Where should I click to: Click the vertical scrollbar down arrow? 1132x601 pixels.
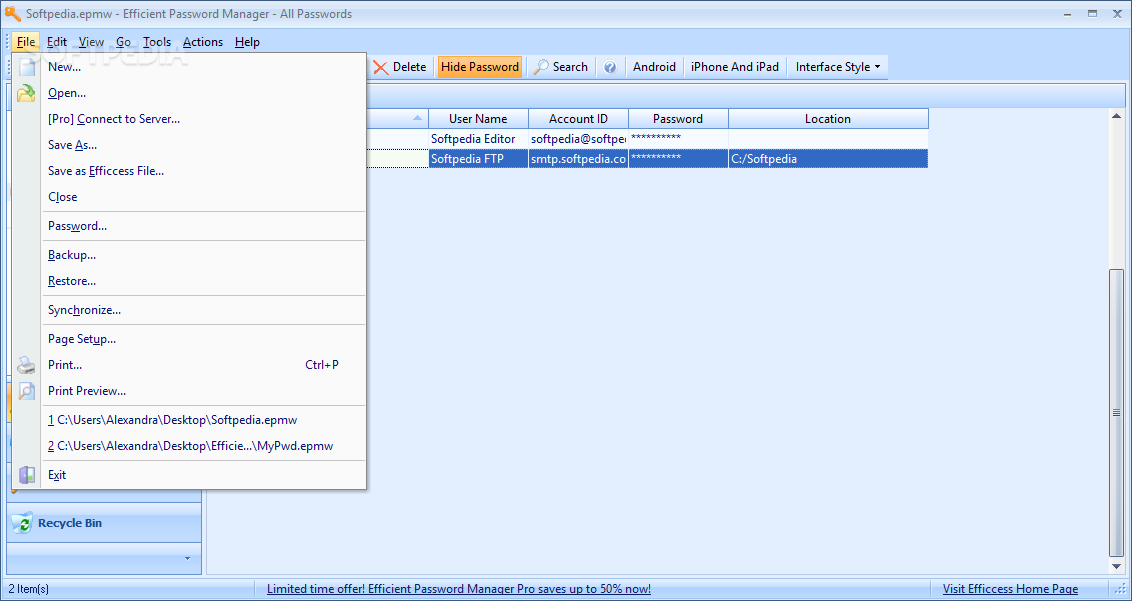tap(1117, 567)
